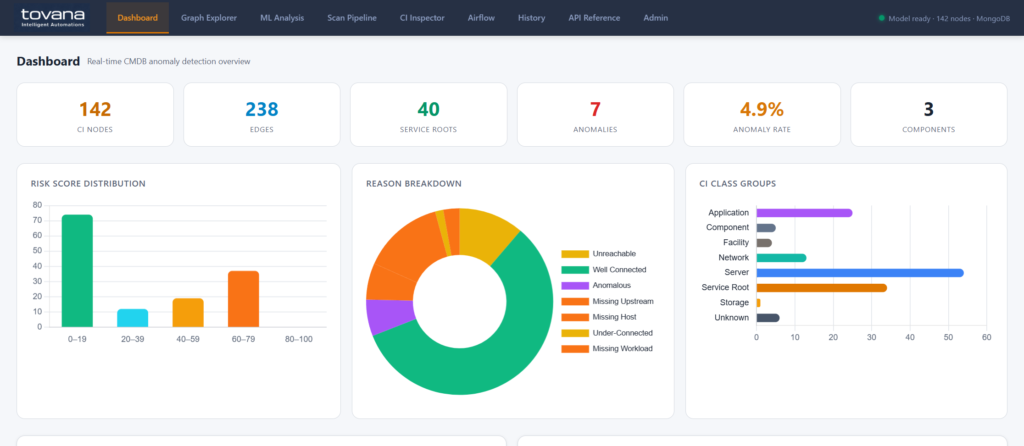The width and height of the screenshot is (1024, 446).
Task: Click the Unreachable legend color box
Action: click(x=575, y=254)
